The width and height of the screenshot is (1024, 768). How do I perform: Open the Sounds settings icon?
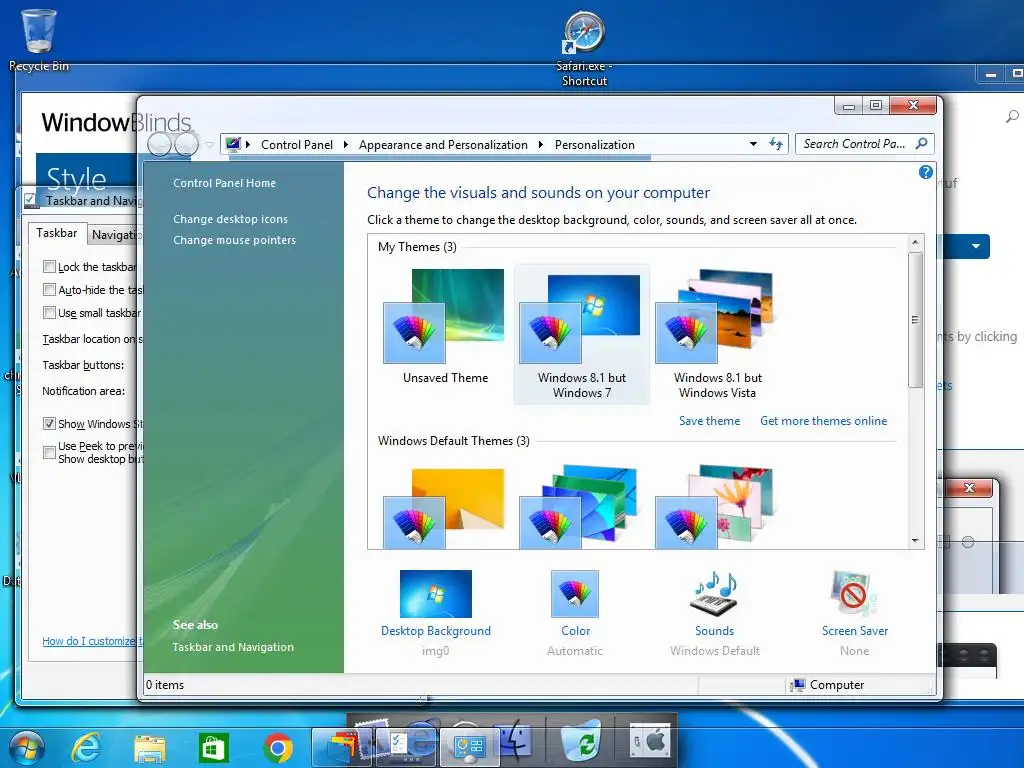714,594
